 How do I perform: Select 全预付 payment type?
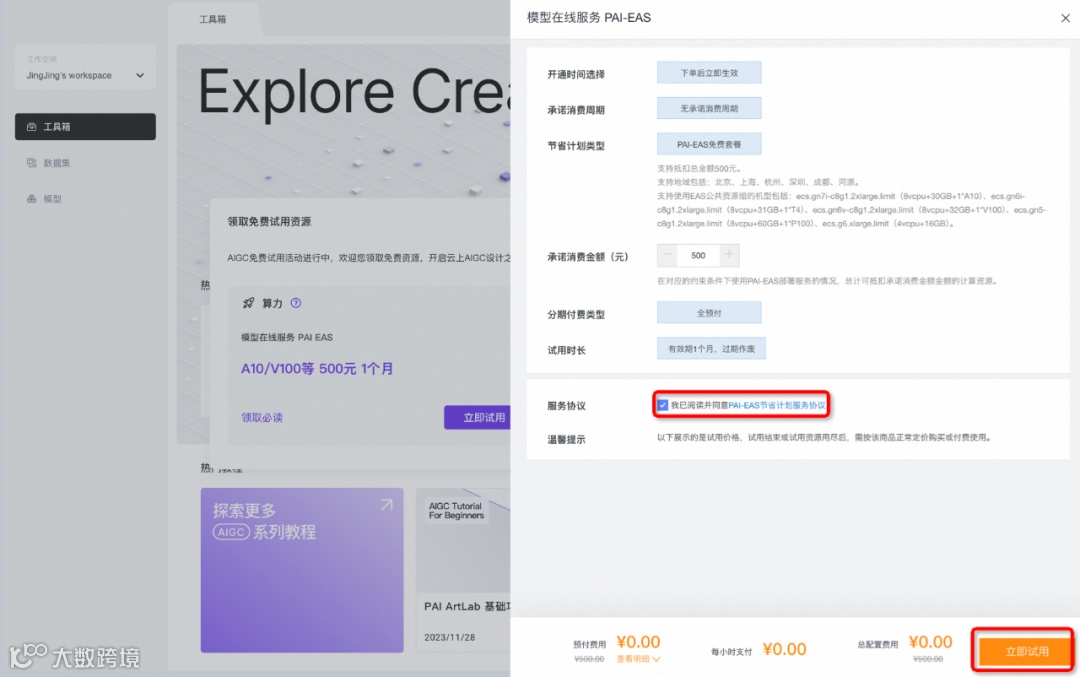[x=709, y=313]
